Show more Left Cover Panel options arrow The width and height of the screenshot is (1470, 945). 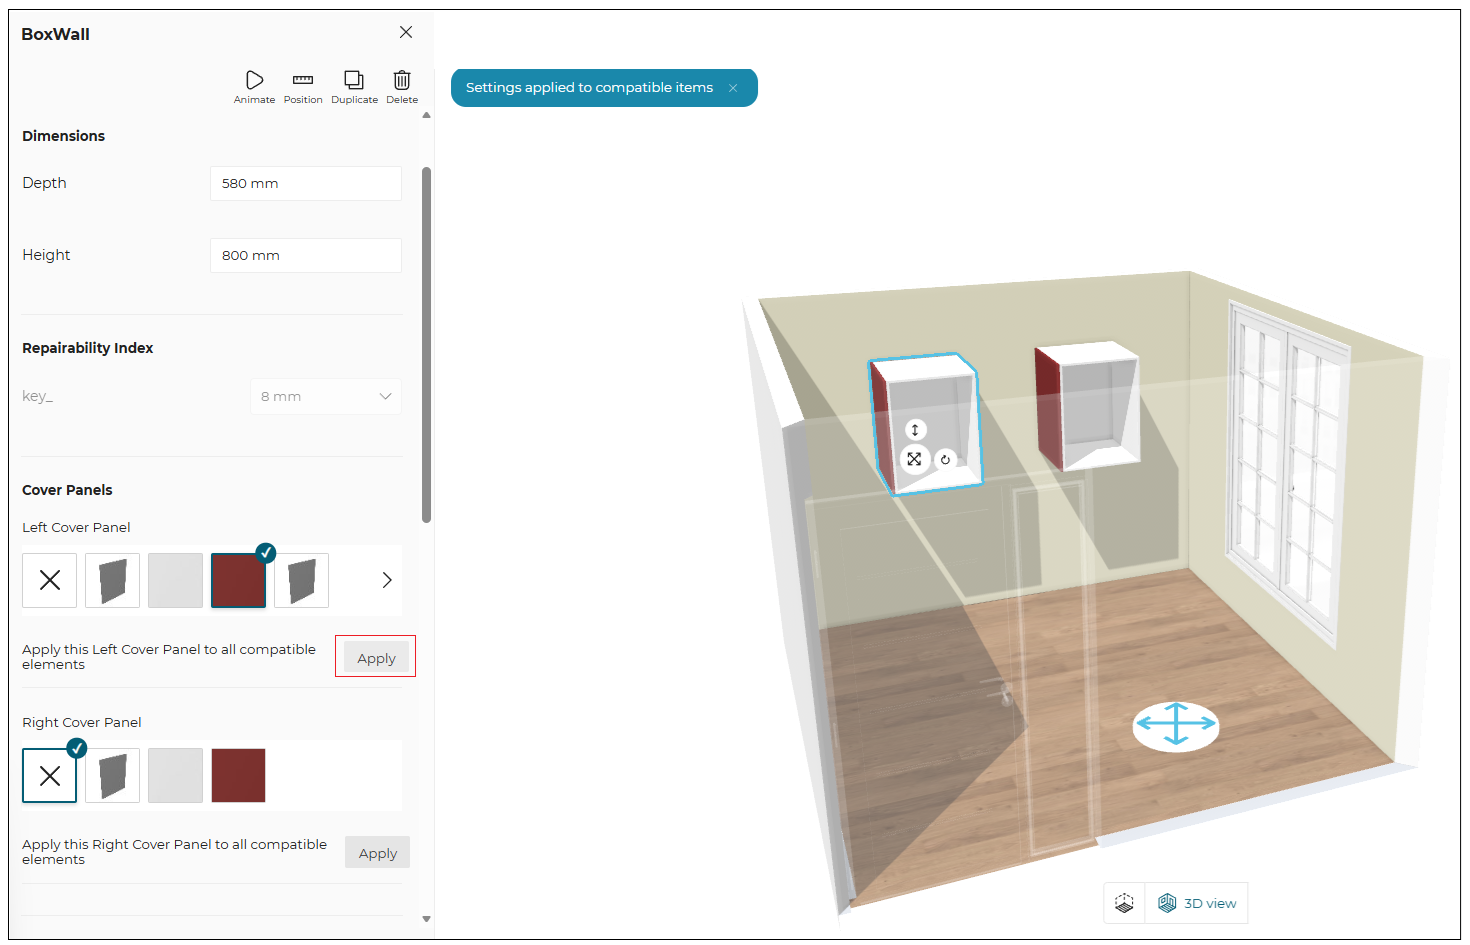pyautogui.click(x=387, y=580)
